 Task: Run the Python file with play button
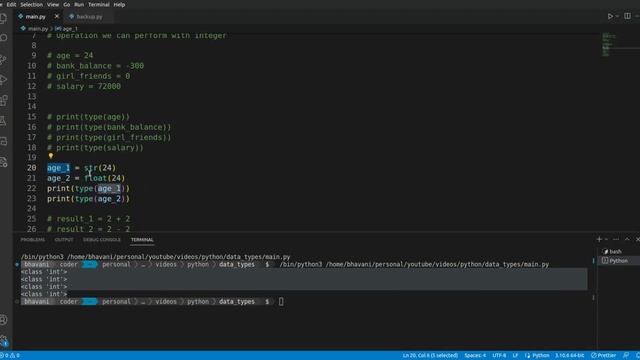[x=610, y=16]
